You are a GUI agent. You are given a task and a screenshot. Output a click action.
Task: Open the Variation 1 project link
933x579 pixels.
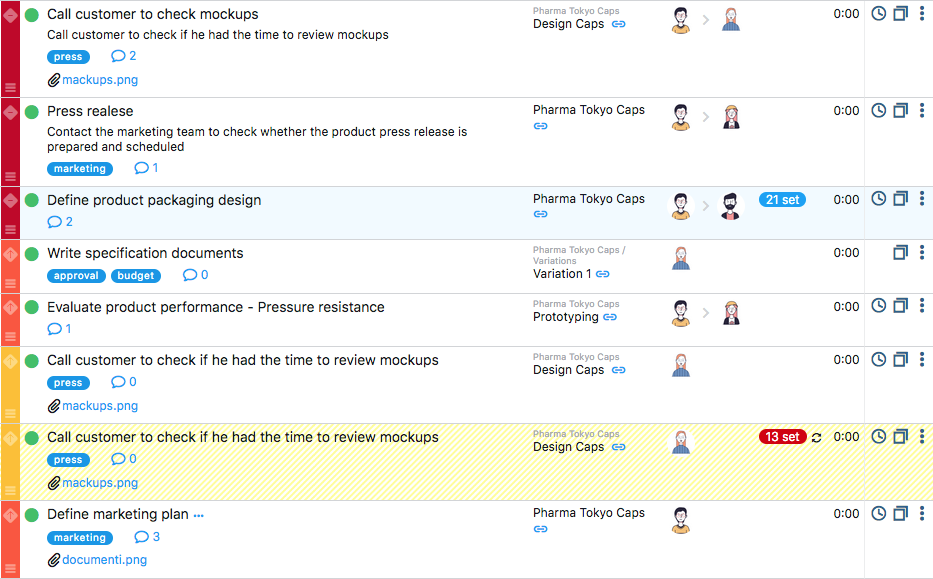561,274
